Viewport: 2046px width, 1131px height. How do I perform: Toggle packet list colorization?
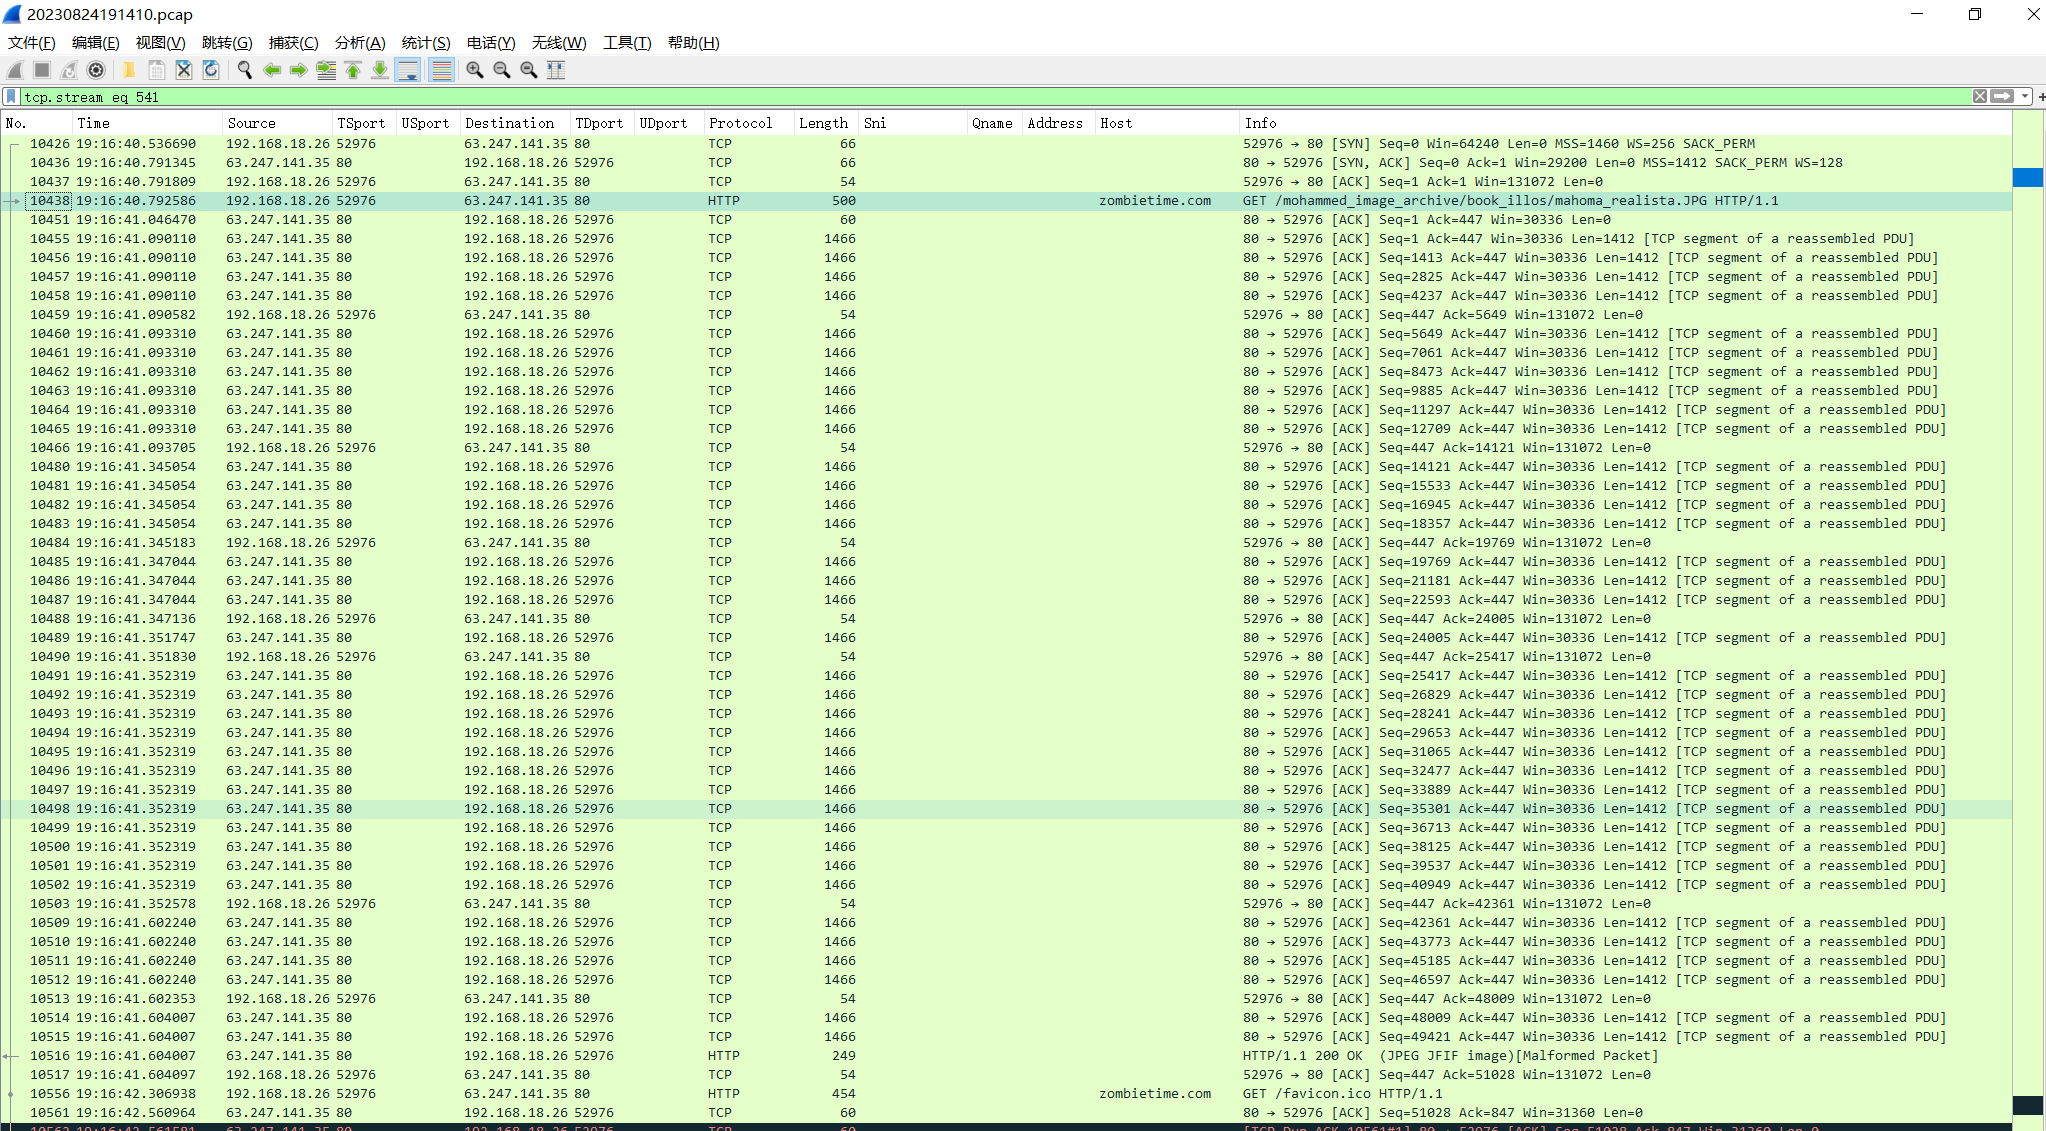coord(441,70)
